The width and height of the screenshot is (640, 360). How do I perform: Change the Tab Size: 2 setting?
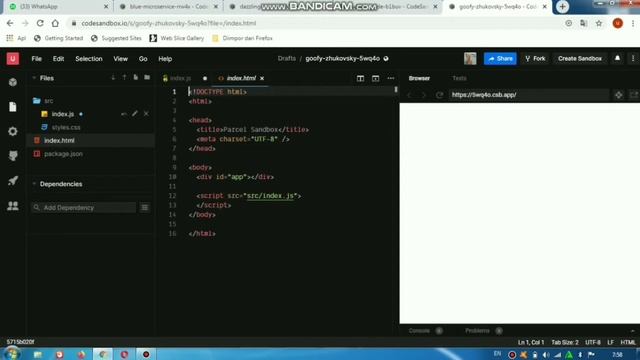(565, 342)
